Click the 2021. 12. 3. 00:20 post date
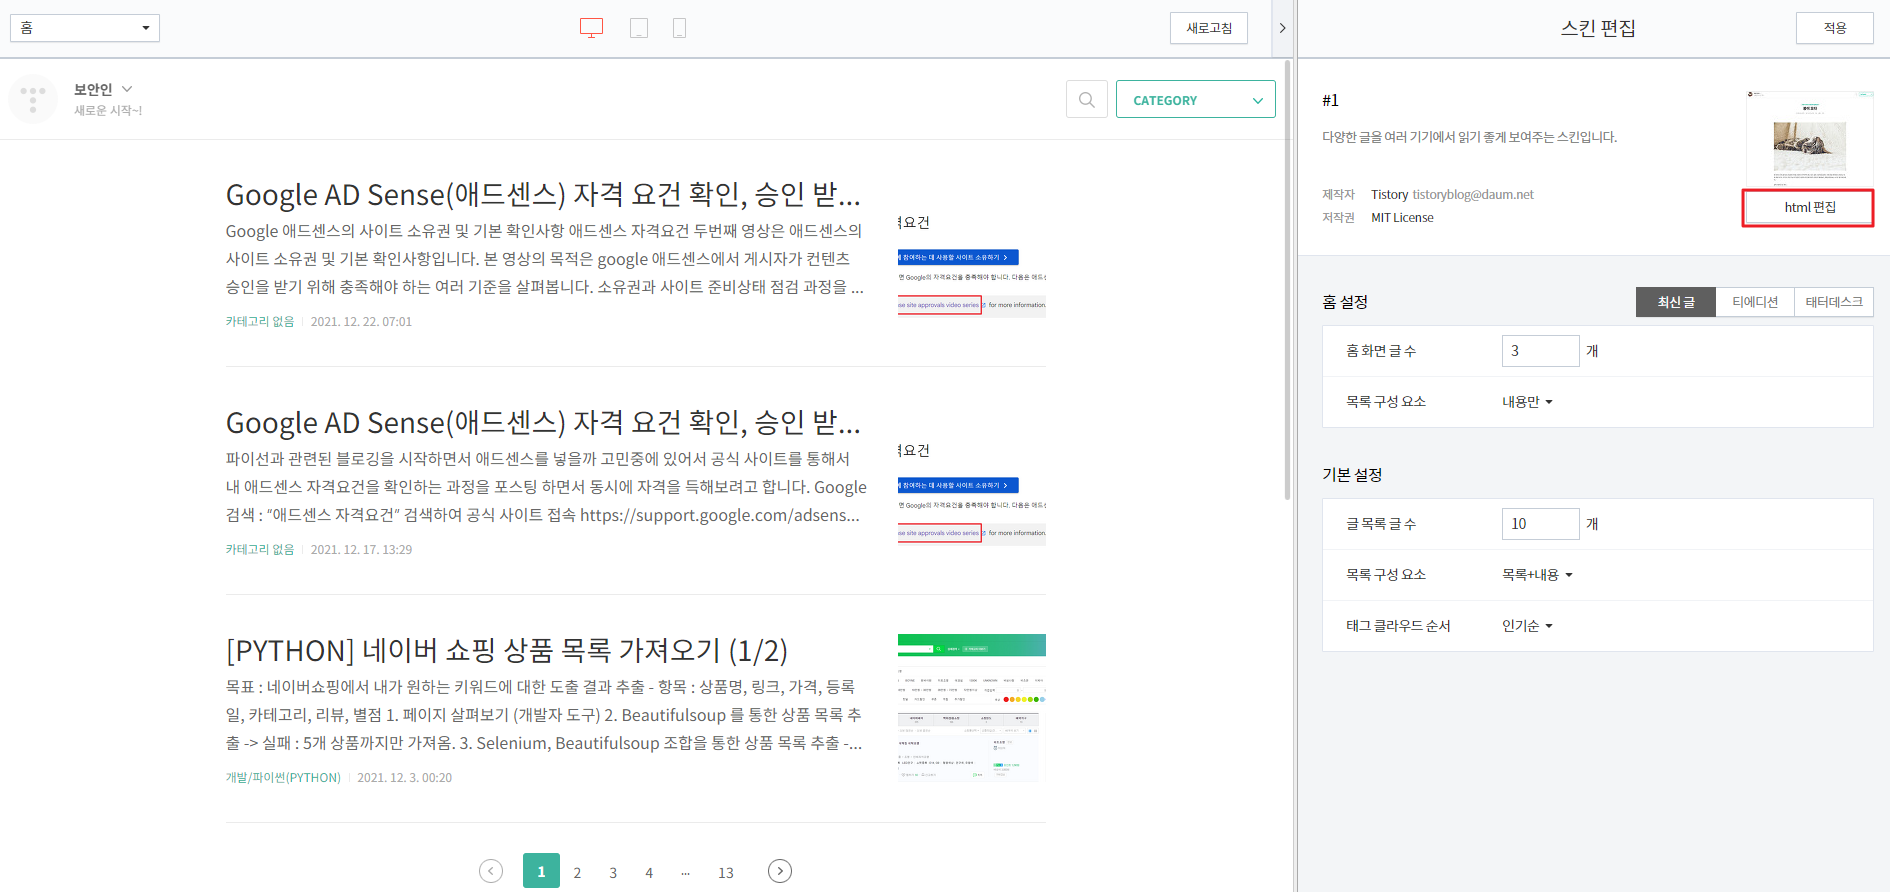The image size is (1890, 892). tap(405, 777)
